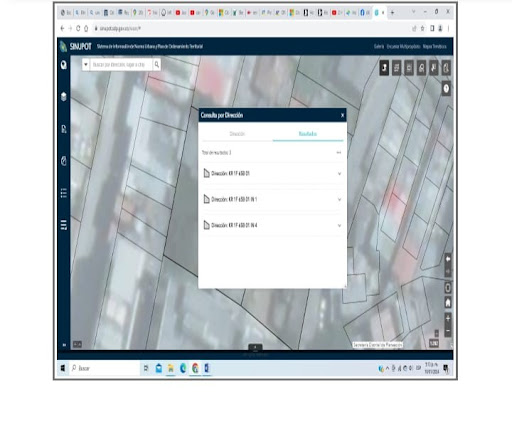
Task: Expand the 'IN 1' address result chevron
Action: 339,200
